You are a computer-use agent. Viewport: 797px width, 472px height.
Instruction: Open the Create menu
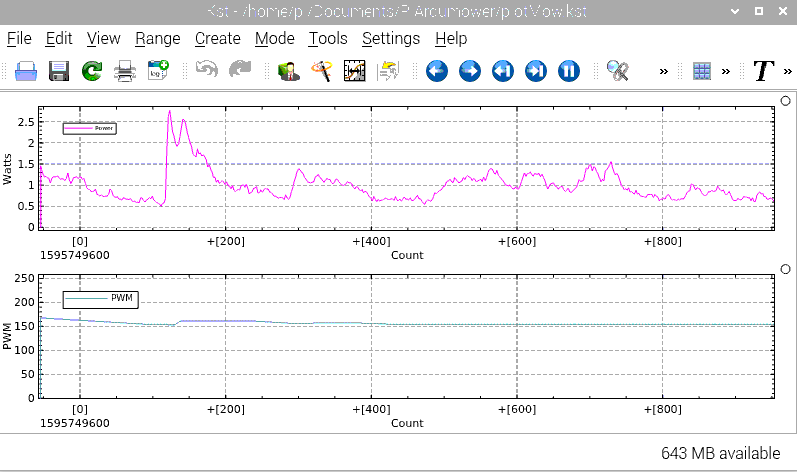(x=218, y=39)
